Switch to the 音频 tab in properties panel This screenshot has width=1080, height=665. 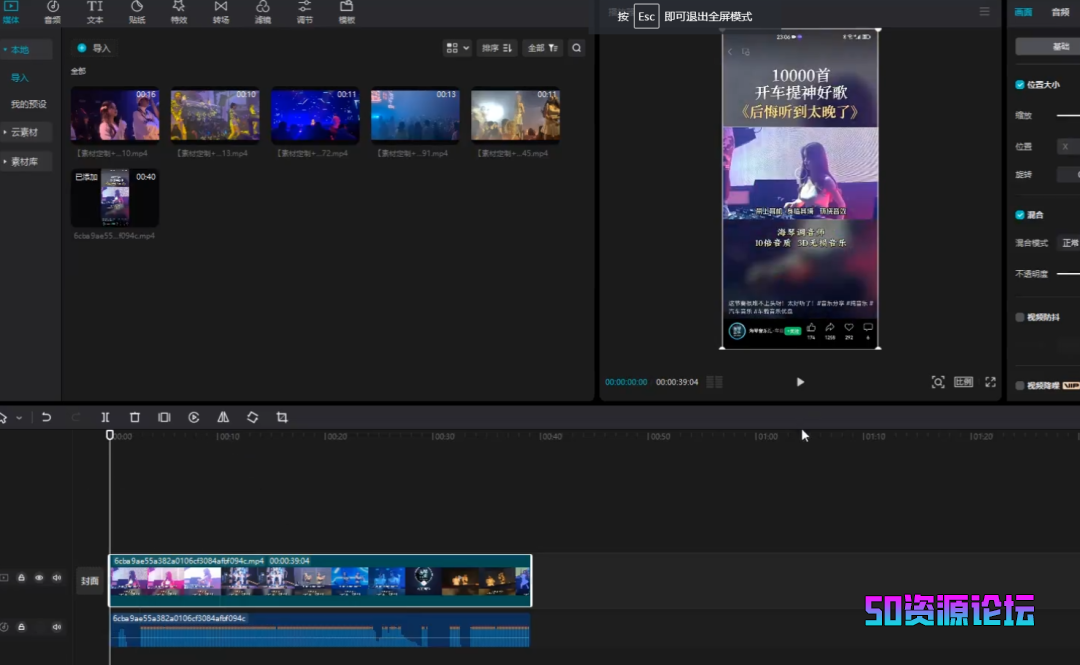pos(1060,12)
